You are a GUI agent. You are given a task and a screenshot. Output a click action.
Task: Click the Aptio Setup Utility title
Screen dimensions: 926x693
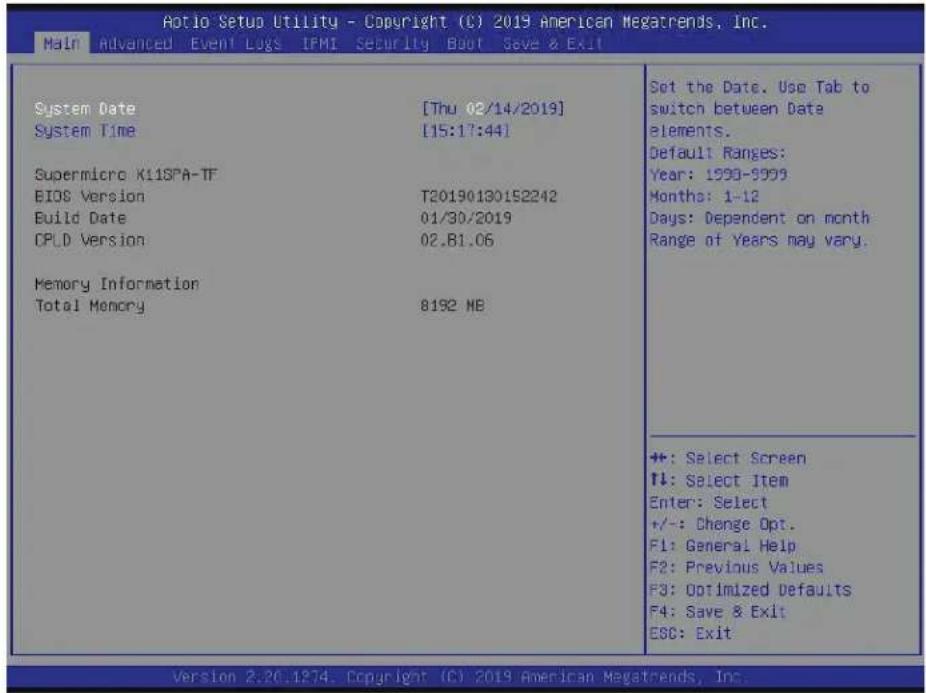pos(465,22)
